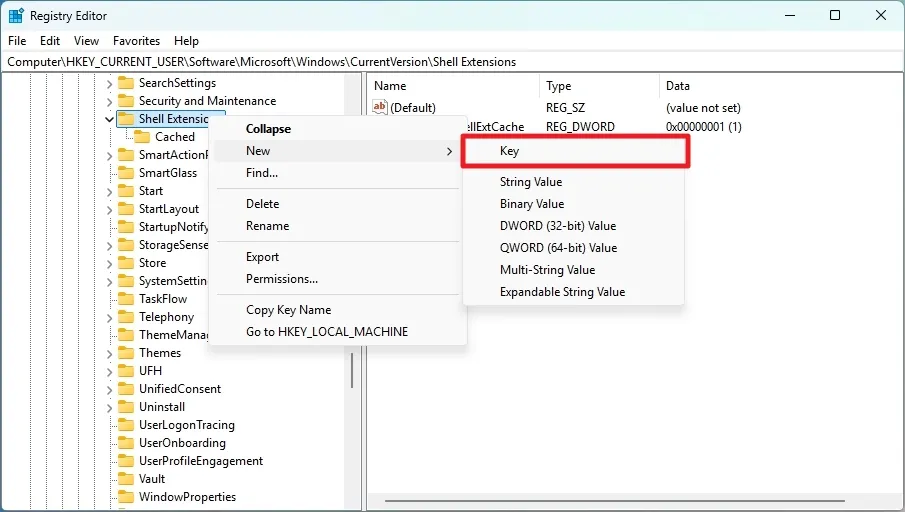Click the values pane horizontal scrollbar

(615, 501)
